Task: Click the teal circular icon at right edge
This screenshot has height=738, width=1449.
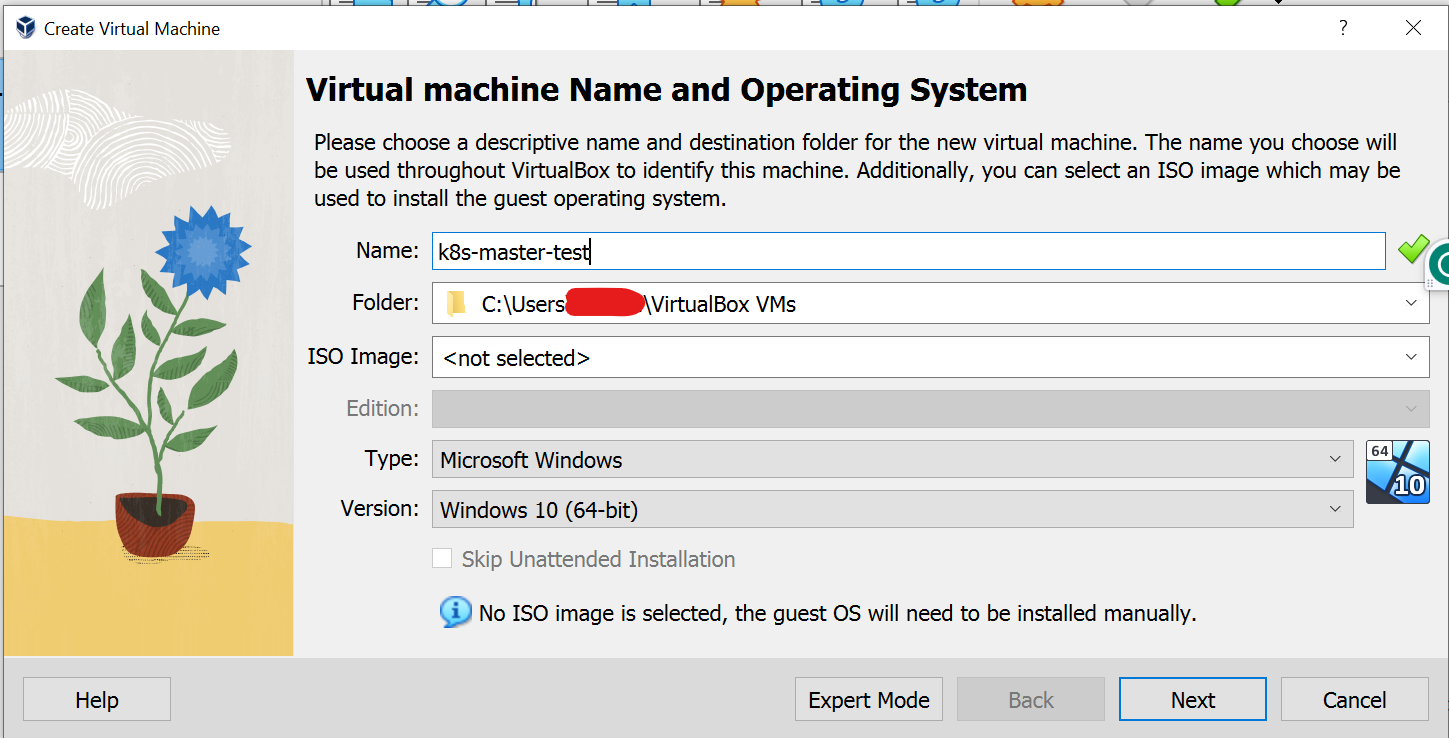Action: [1440, 265]
